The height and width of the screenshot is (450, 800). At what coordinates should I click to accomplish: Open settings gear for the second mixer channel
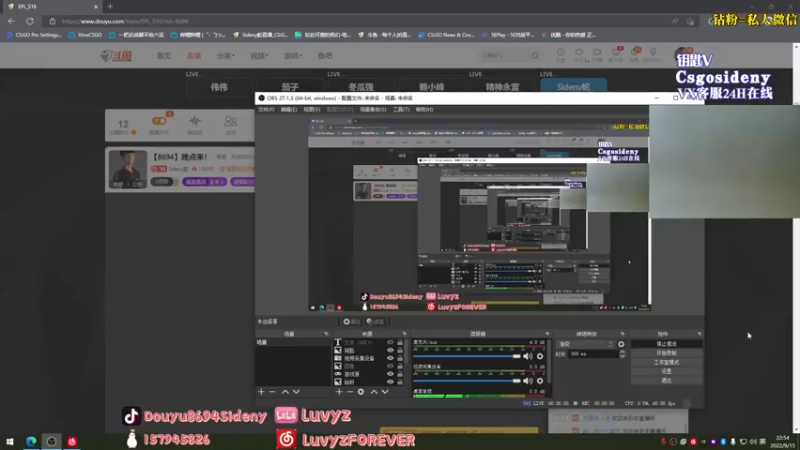coord(540,381)
